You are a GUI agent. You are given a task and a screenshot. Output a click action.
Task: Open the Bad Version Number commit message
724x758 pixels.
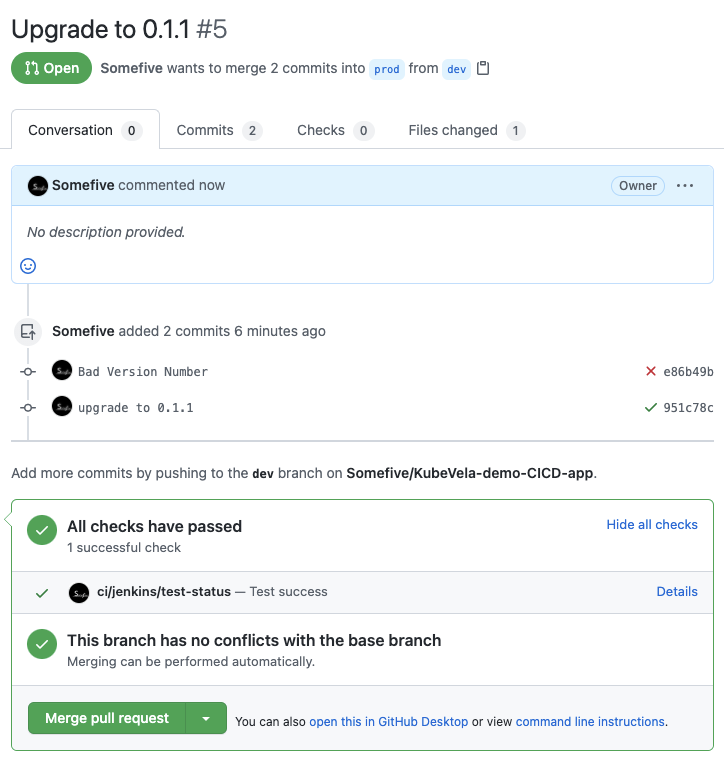pyautogui.click(x=143, y=372)
